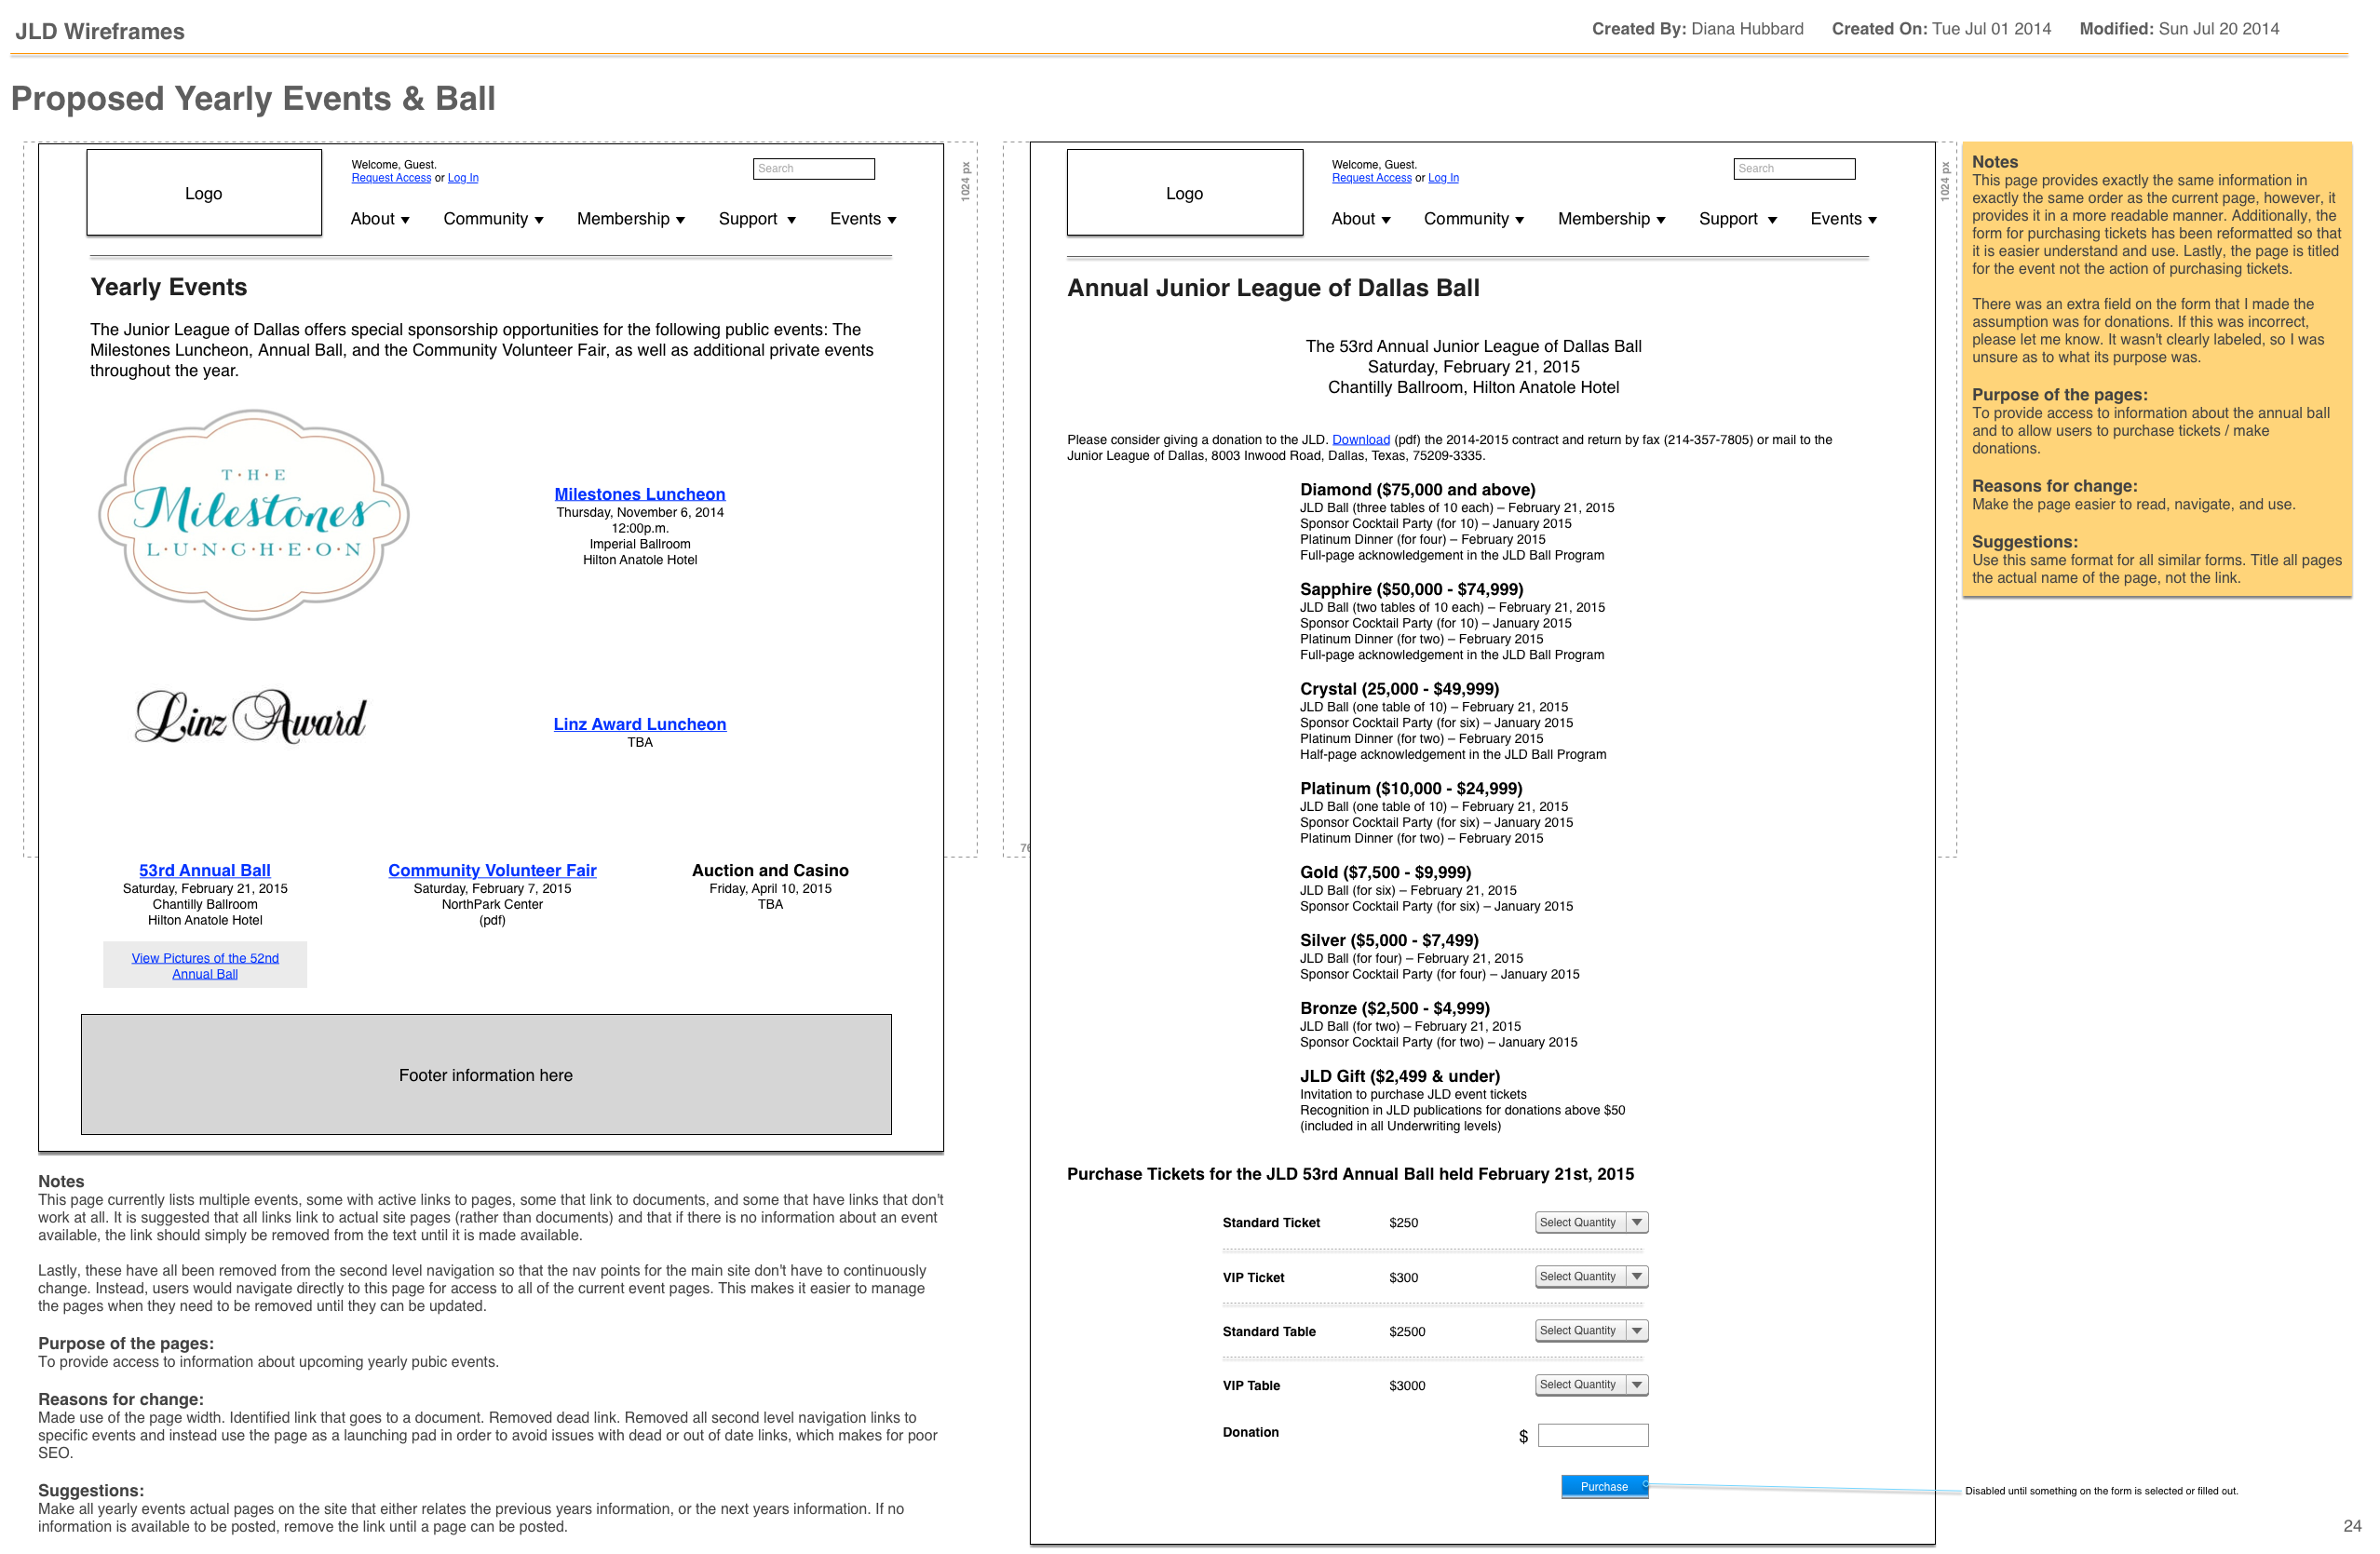Click the Proposed Yearly Events & Ball title
The image size is (2380, 1554).
(253, 98)
